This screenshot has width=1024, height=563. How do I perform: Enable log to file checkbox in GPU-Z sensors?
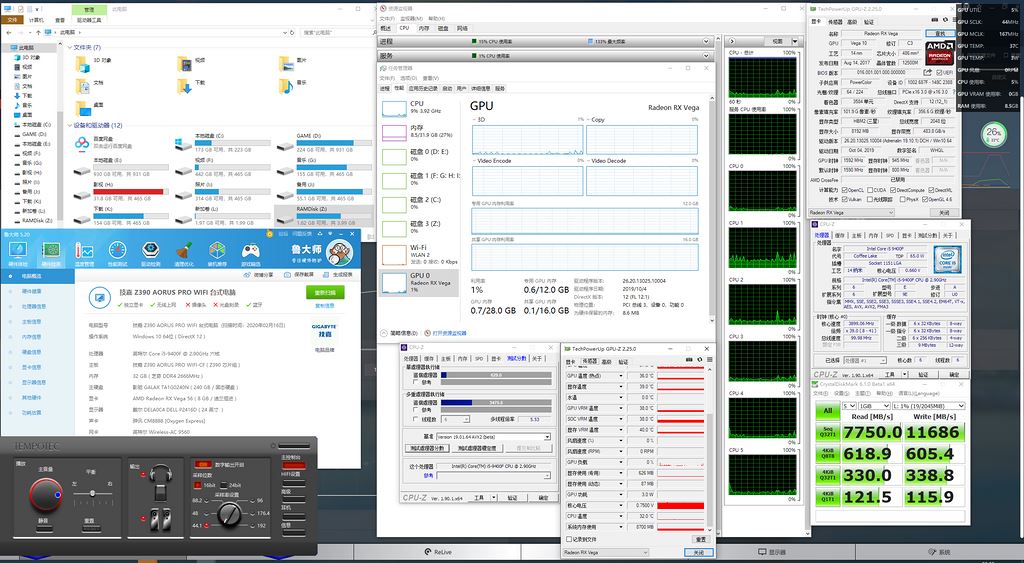click(568, 539)
